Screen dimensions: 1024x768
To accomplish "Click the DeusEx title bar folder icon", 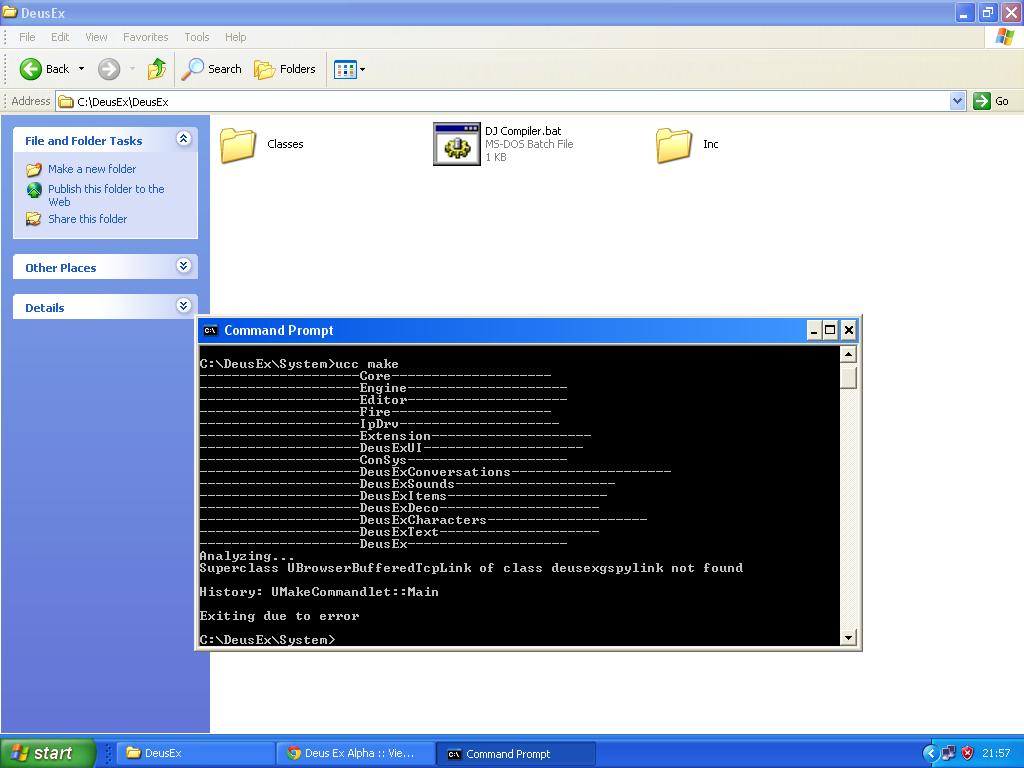I will pyautogui.click(x=10, y=12).
